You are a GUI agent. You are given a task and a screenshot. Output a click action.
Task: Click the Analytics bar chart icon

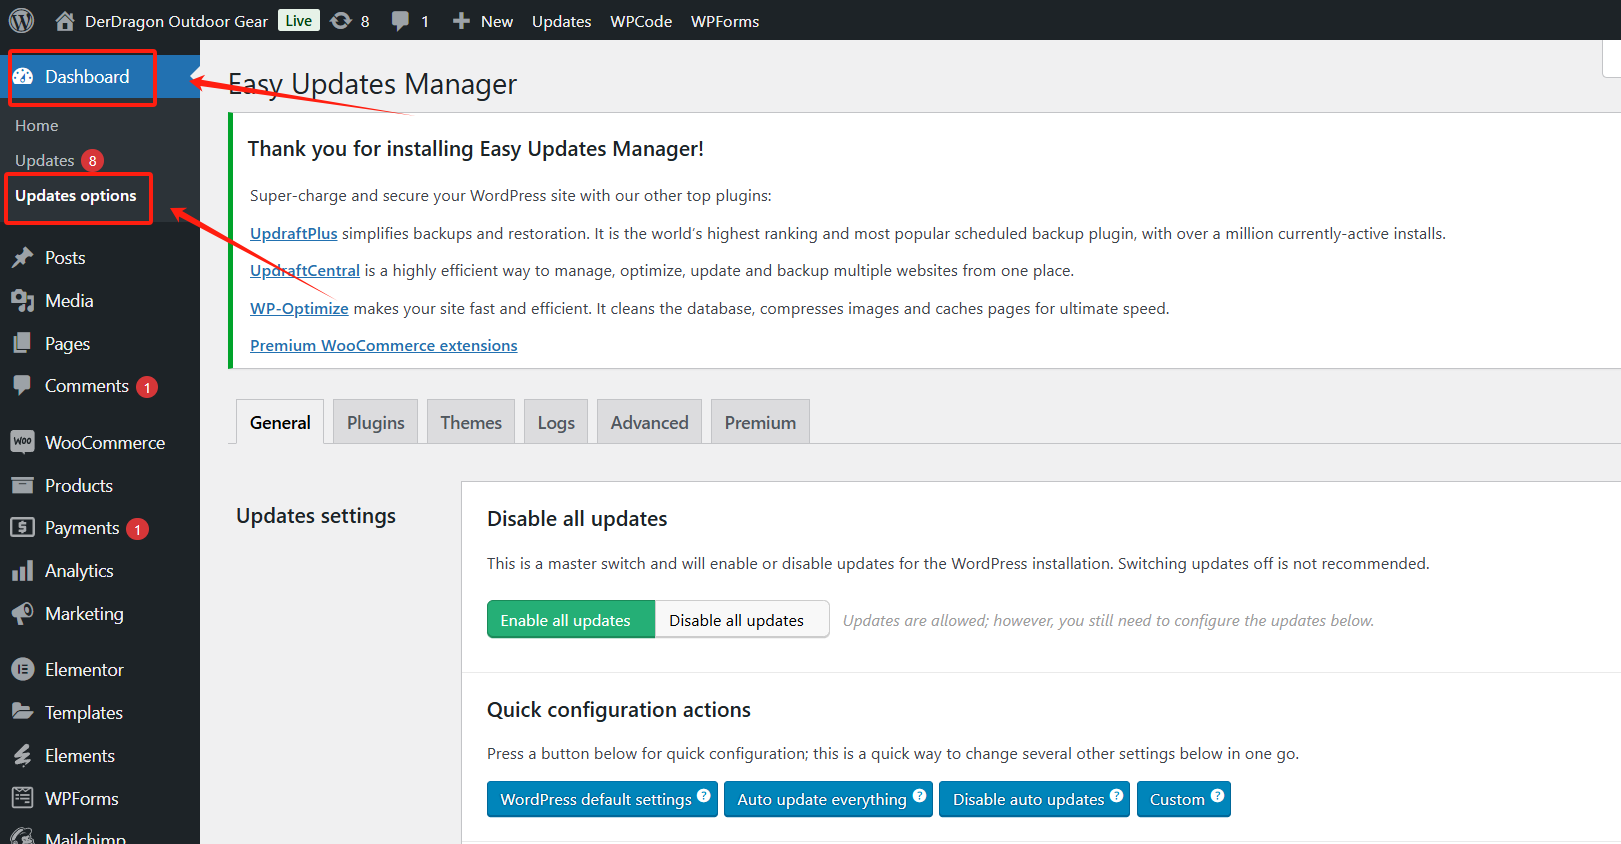pos(23,571)
